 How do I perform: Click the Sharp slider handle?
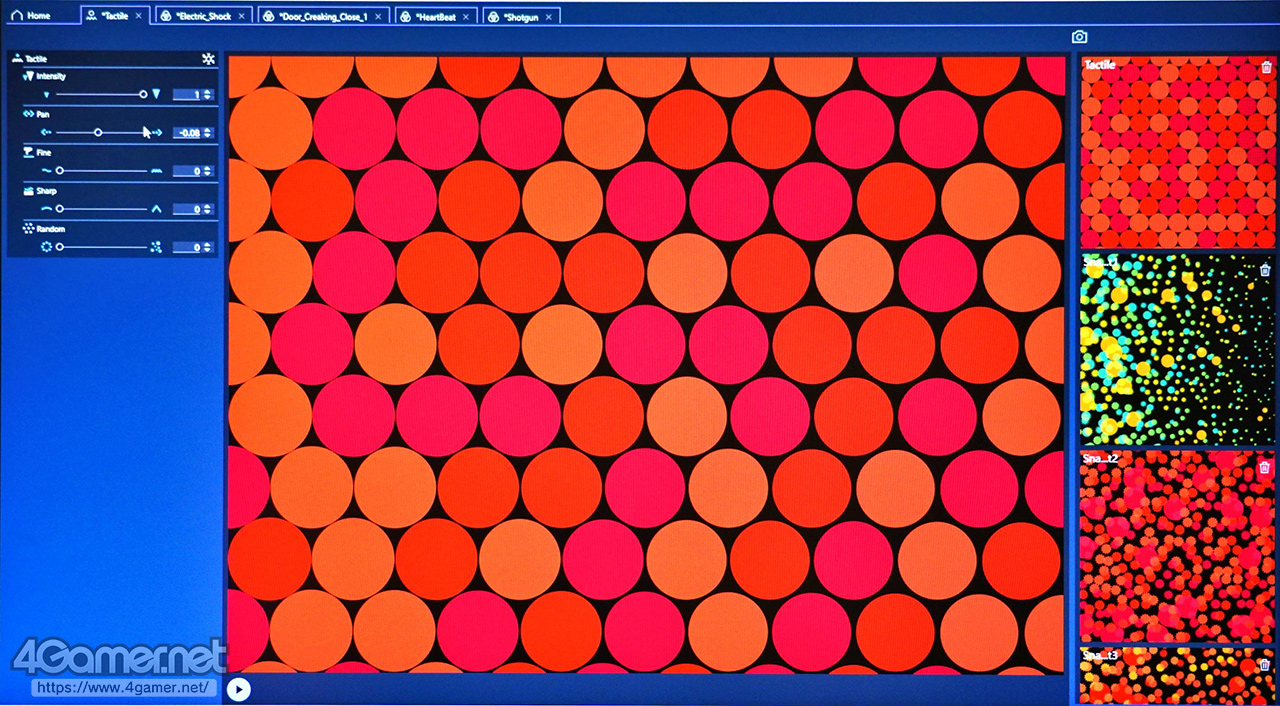tap(60, 209)
